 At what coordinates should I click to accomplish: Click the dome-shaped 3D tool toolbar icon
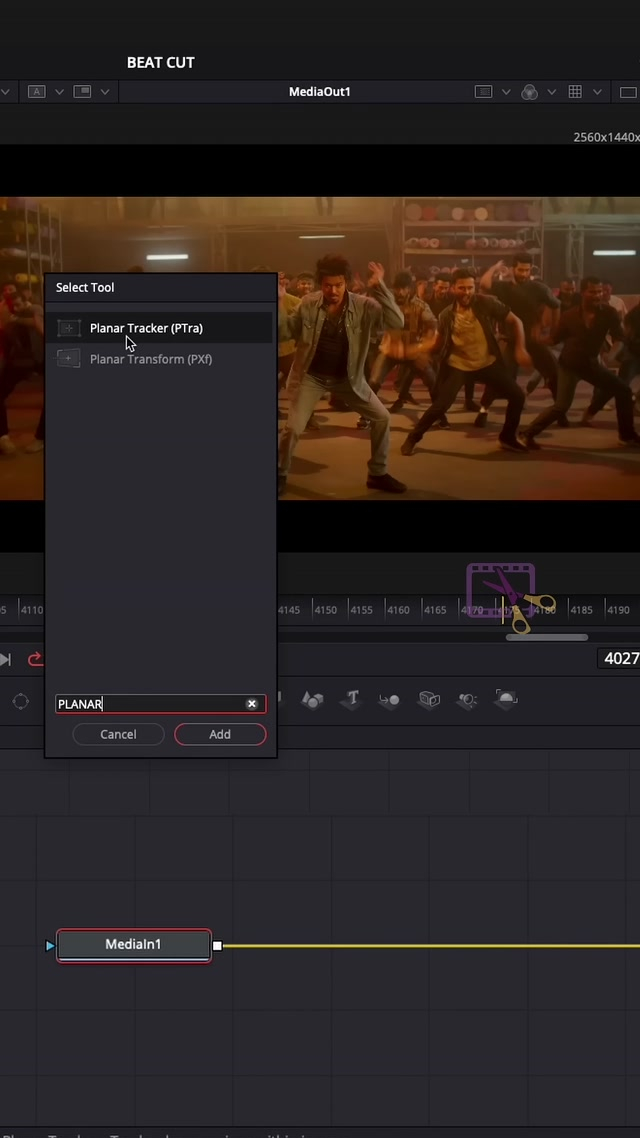coord(506,700)
